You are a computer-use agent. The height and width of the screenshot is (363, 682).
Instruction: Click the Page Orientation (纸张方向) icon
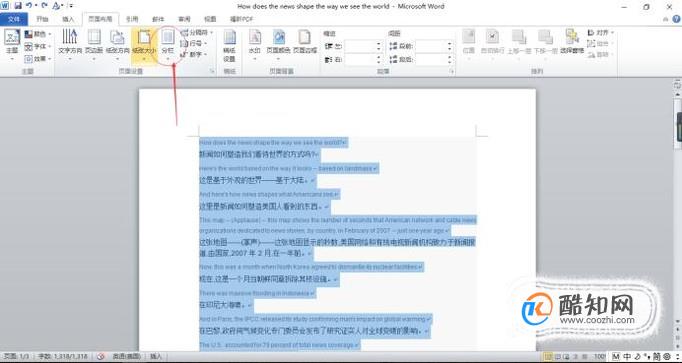pyautogui.click(x=117, y=43)
